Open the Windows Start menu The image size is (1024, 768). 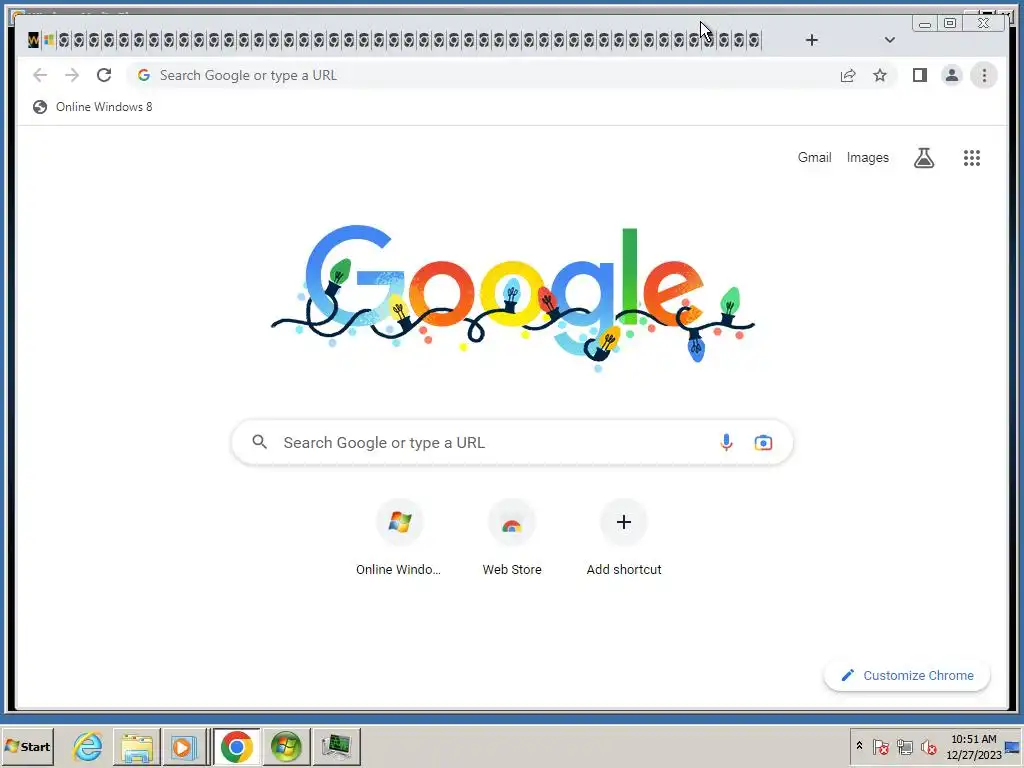click(x=27, y=746)
